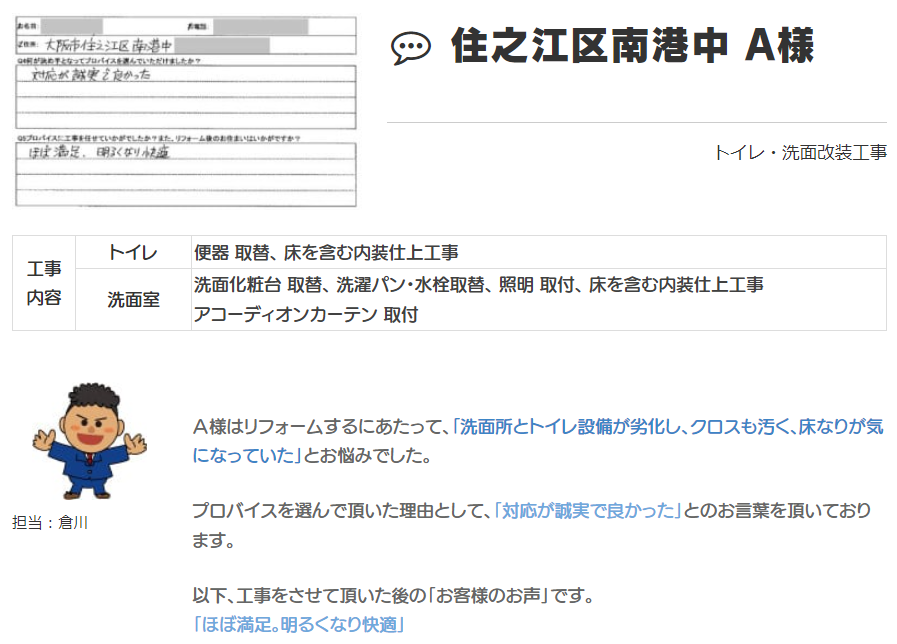Click the mascot character in the blue suit
This screenshot has width=897, height=644.
pyautogui.click(x=84, y=439)
